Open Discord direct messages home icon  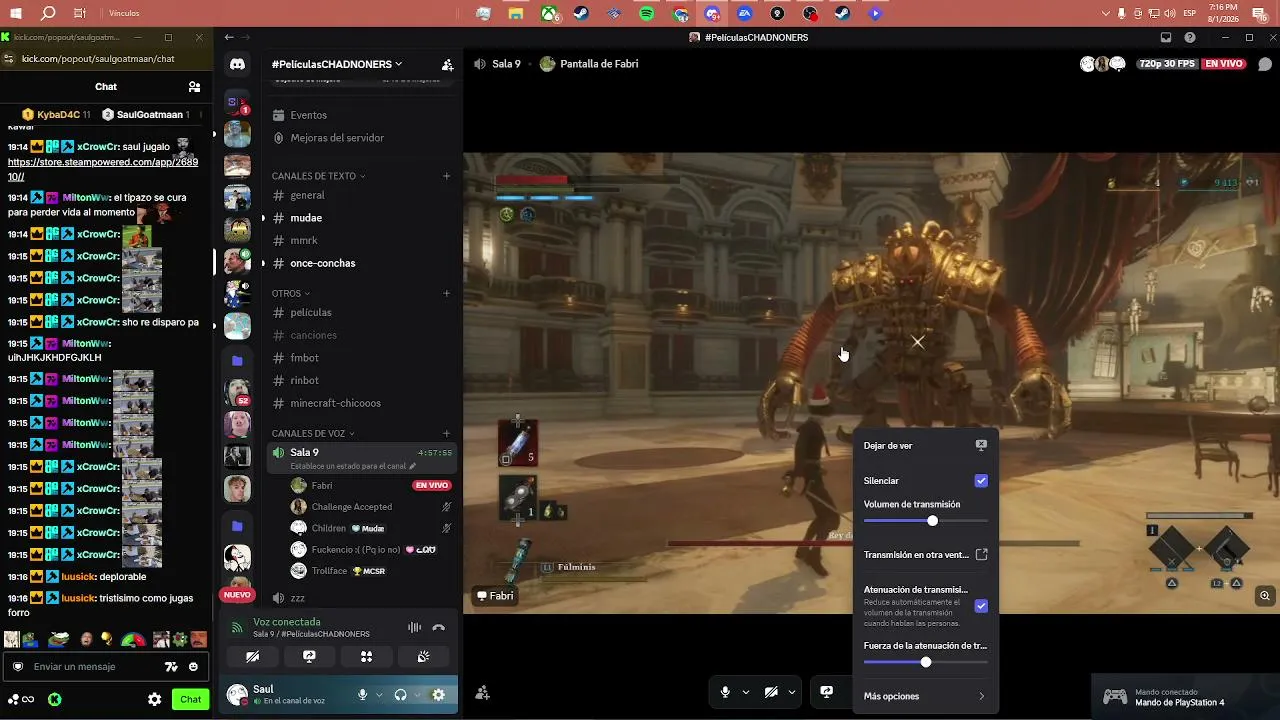pos(237,64)
